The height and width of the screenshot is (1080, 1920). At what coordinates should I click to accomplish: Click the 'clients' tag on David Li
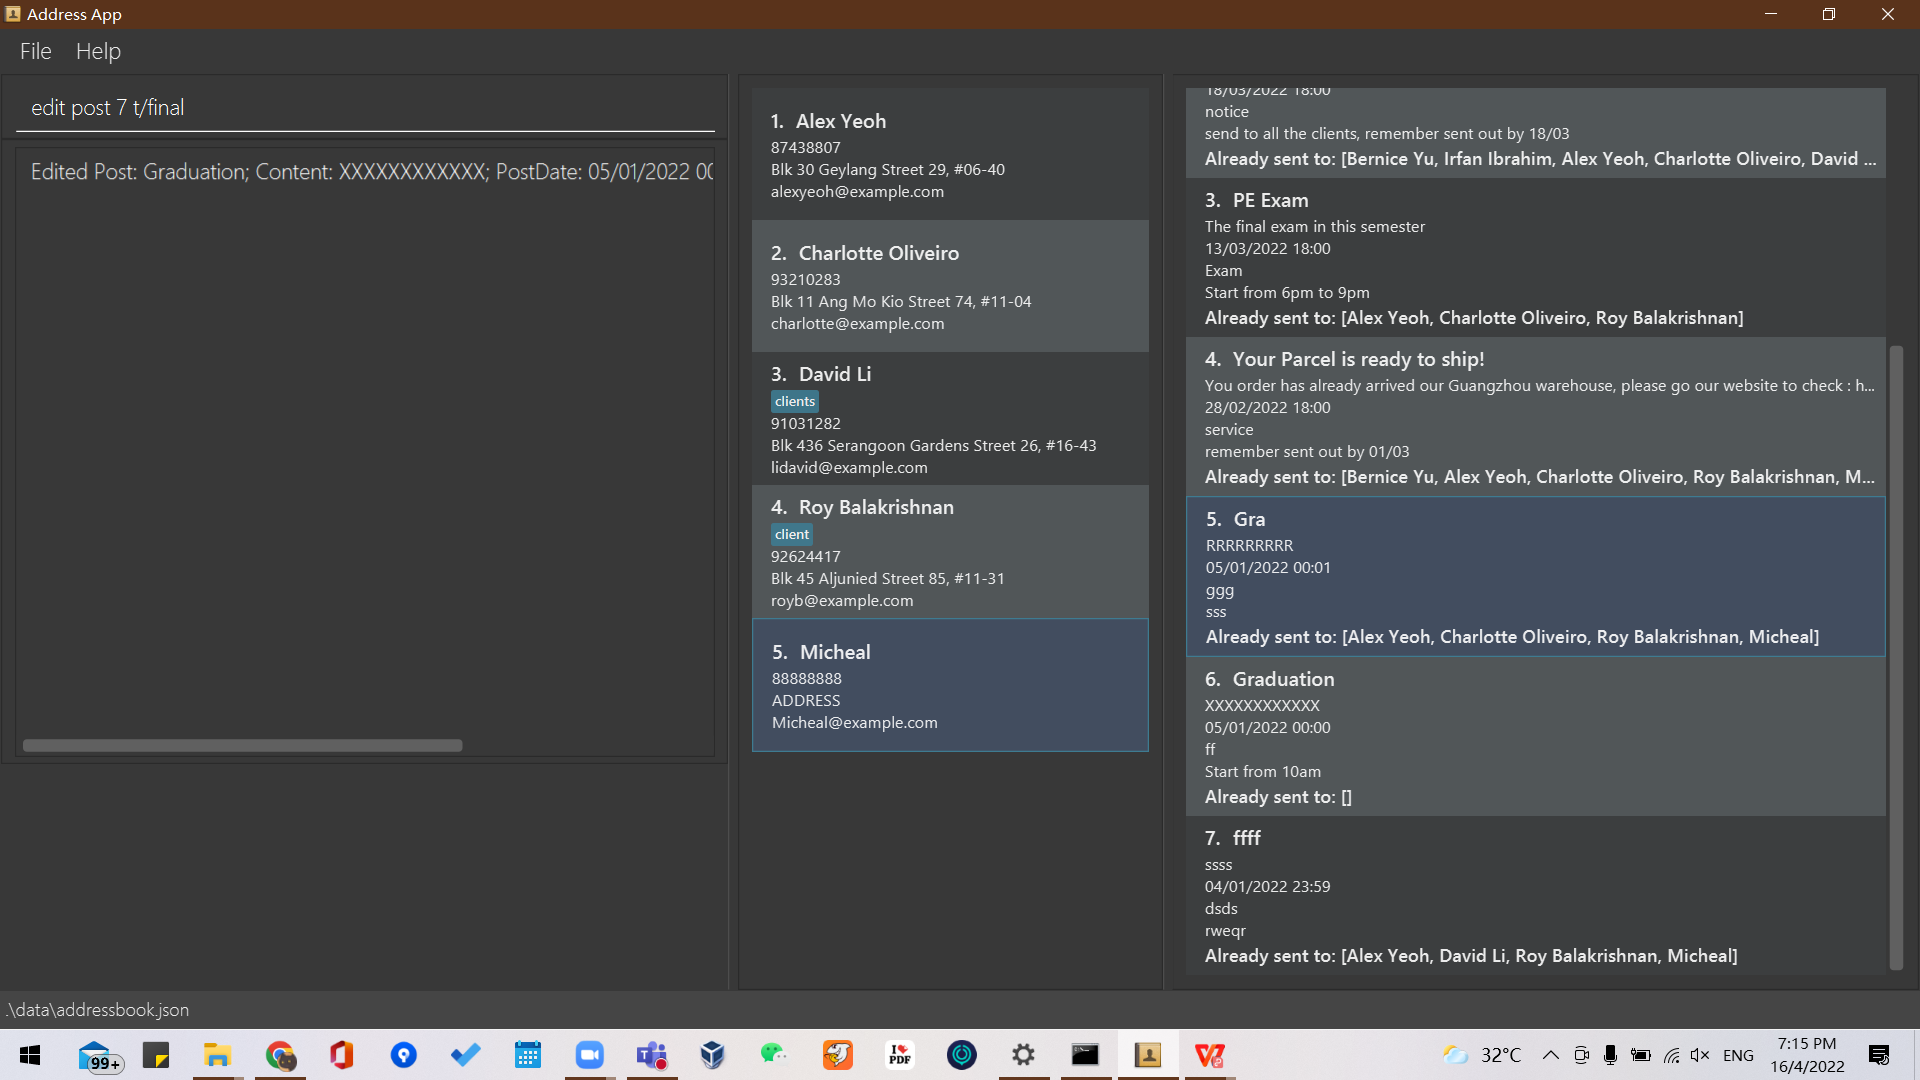794,401
